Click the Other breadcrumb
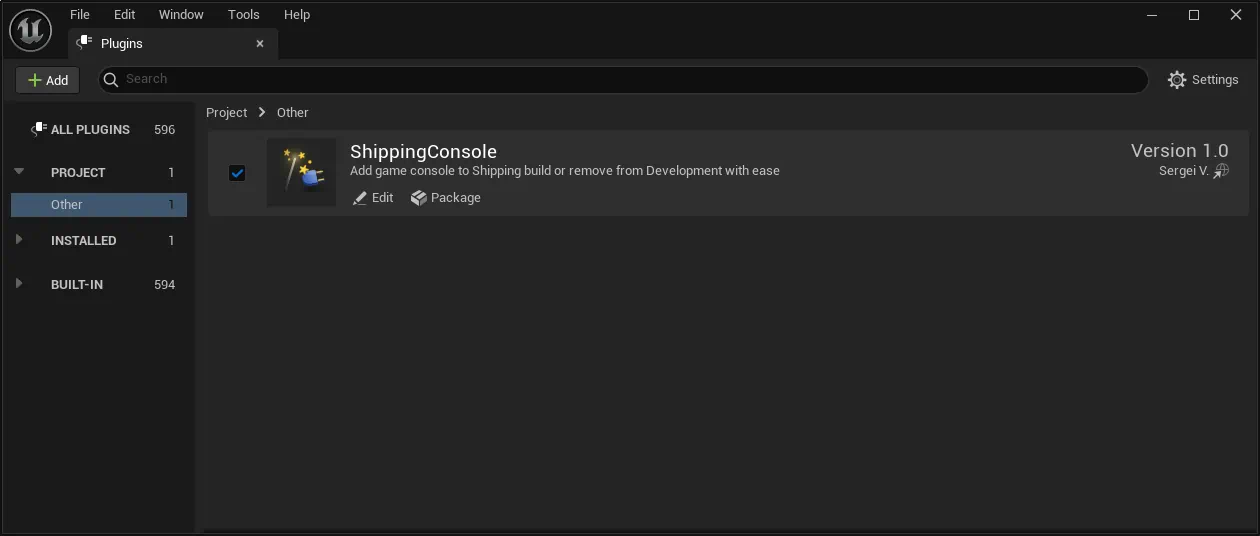The image size is (1260, 536). click(x=292, y=112)
